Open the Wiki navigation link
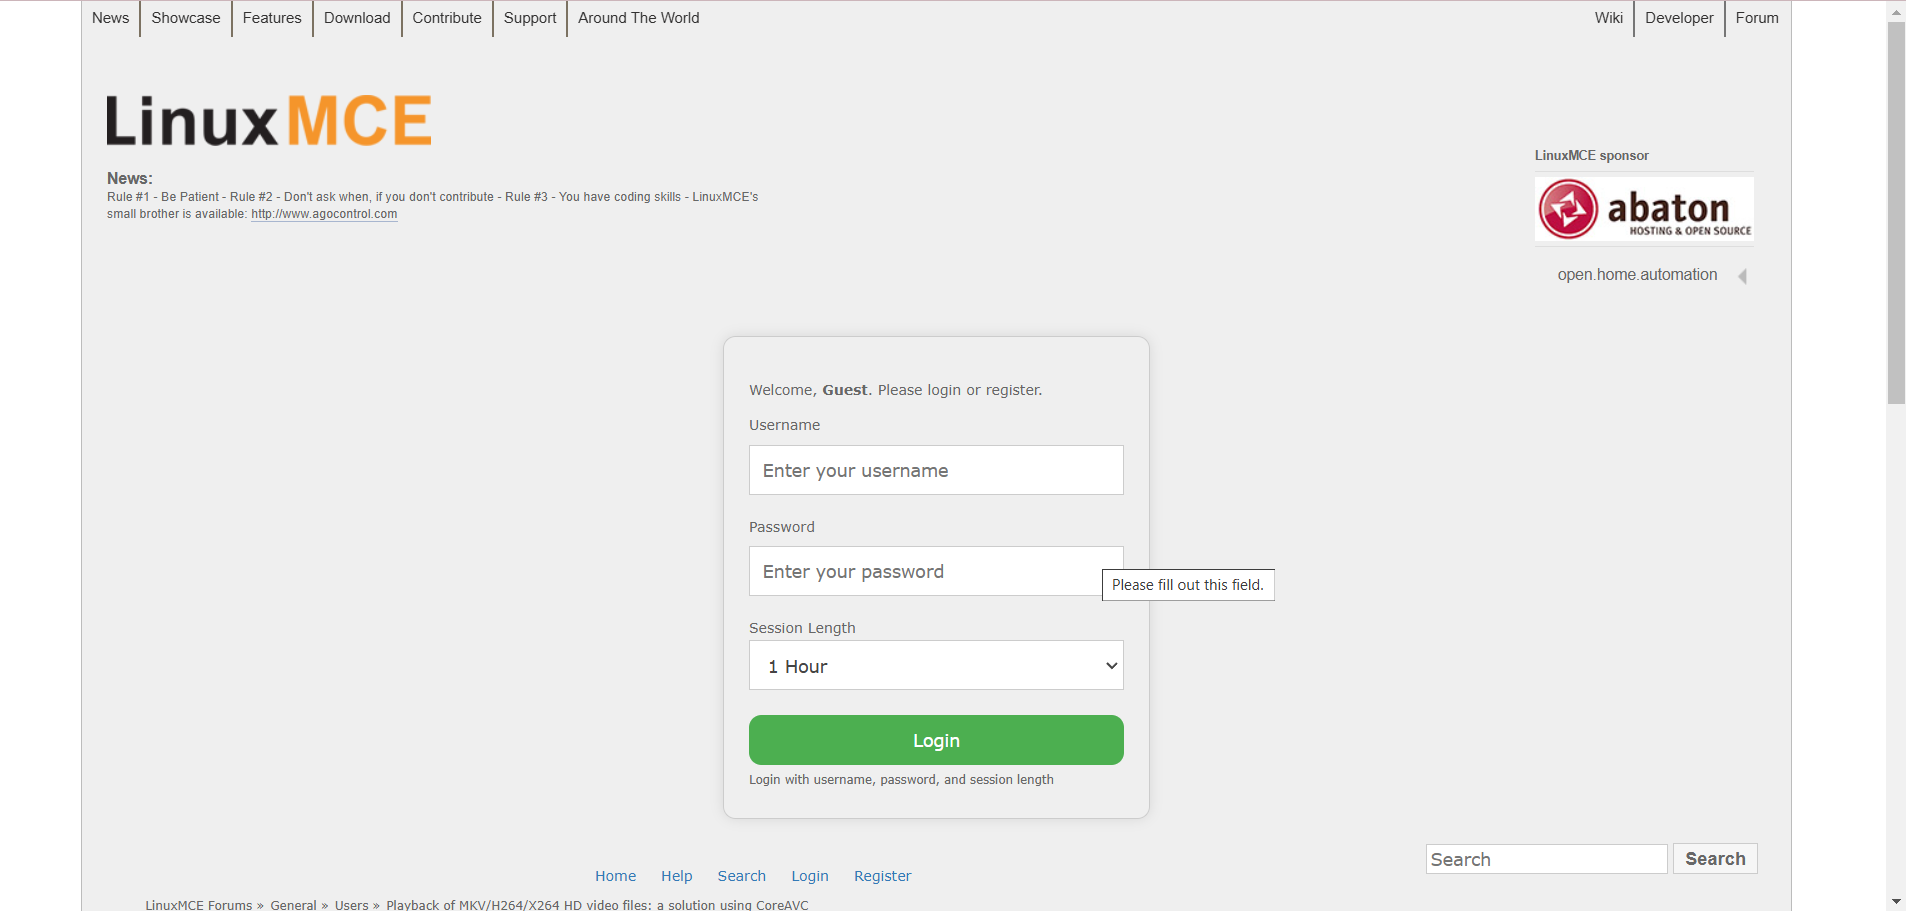 point(1608,18)
